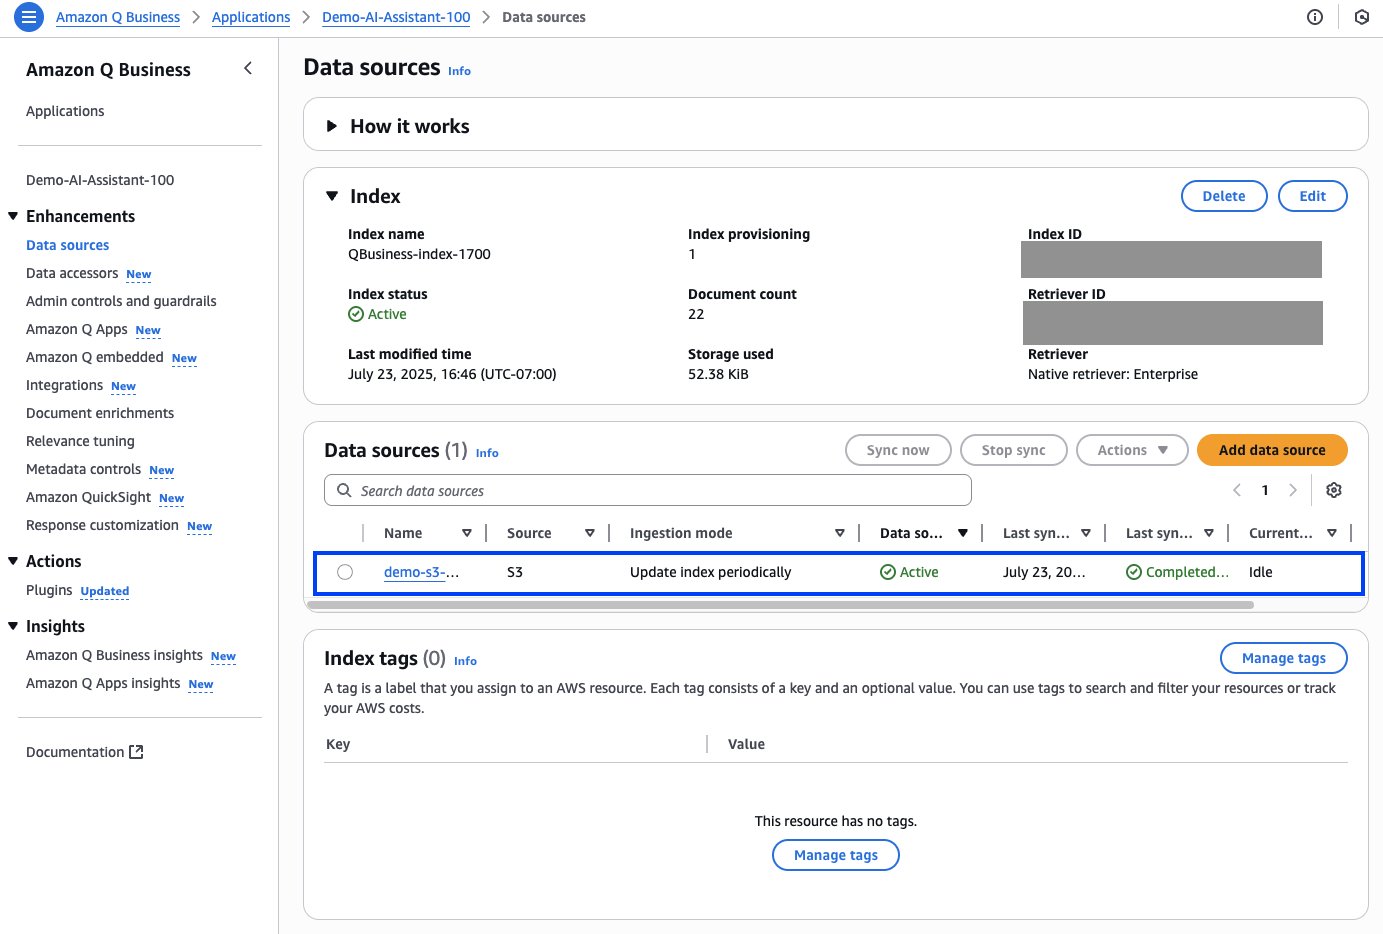Click the storage used value 52.38 KiB

[x=718, y=374]
